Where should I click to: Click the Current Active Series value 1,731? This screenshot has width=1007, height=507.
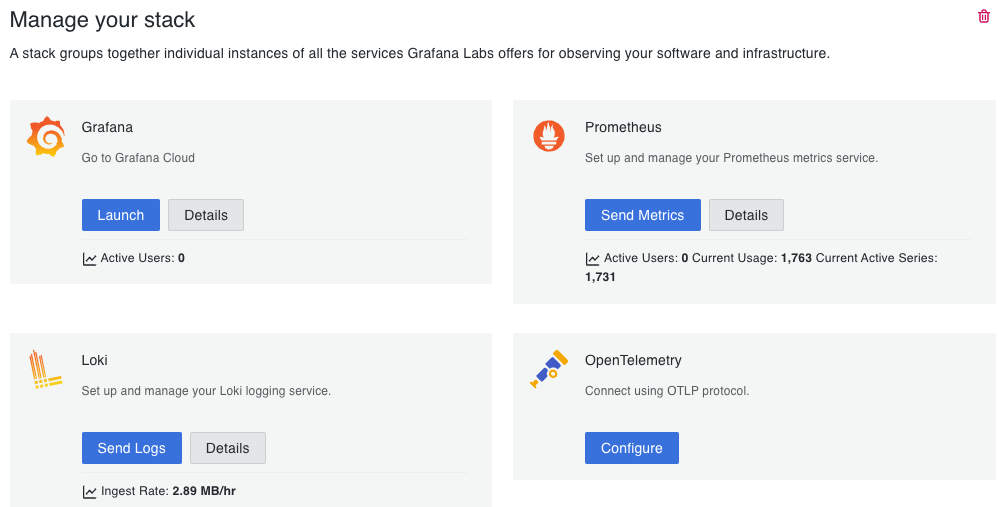tap(600, 276)
